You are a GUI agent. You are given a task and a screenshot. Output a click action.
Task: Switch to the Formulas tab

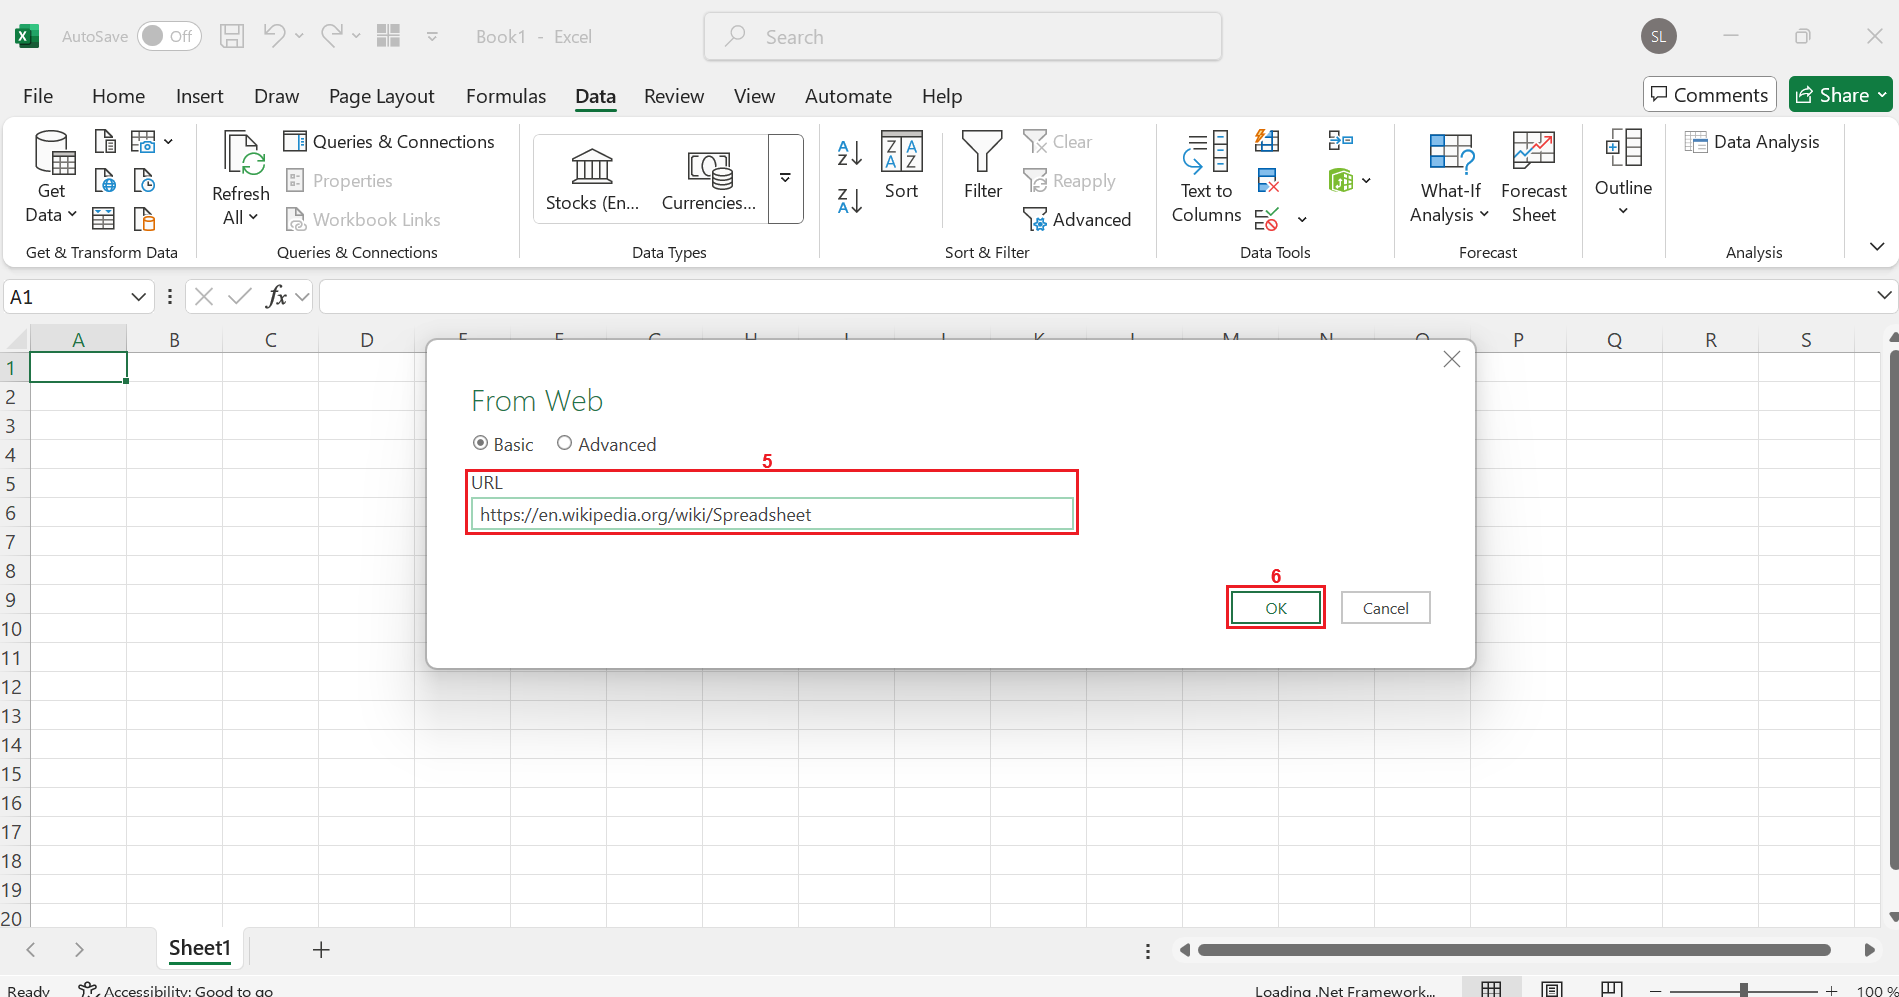pyautogui.click(x=506, y=96)
